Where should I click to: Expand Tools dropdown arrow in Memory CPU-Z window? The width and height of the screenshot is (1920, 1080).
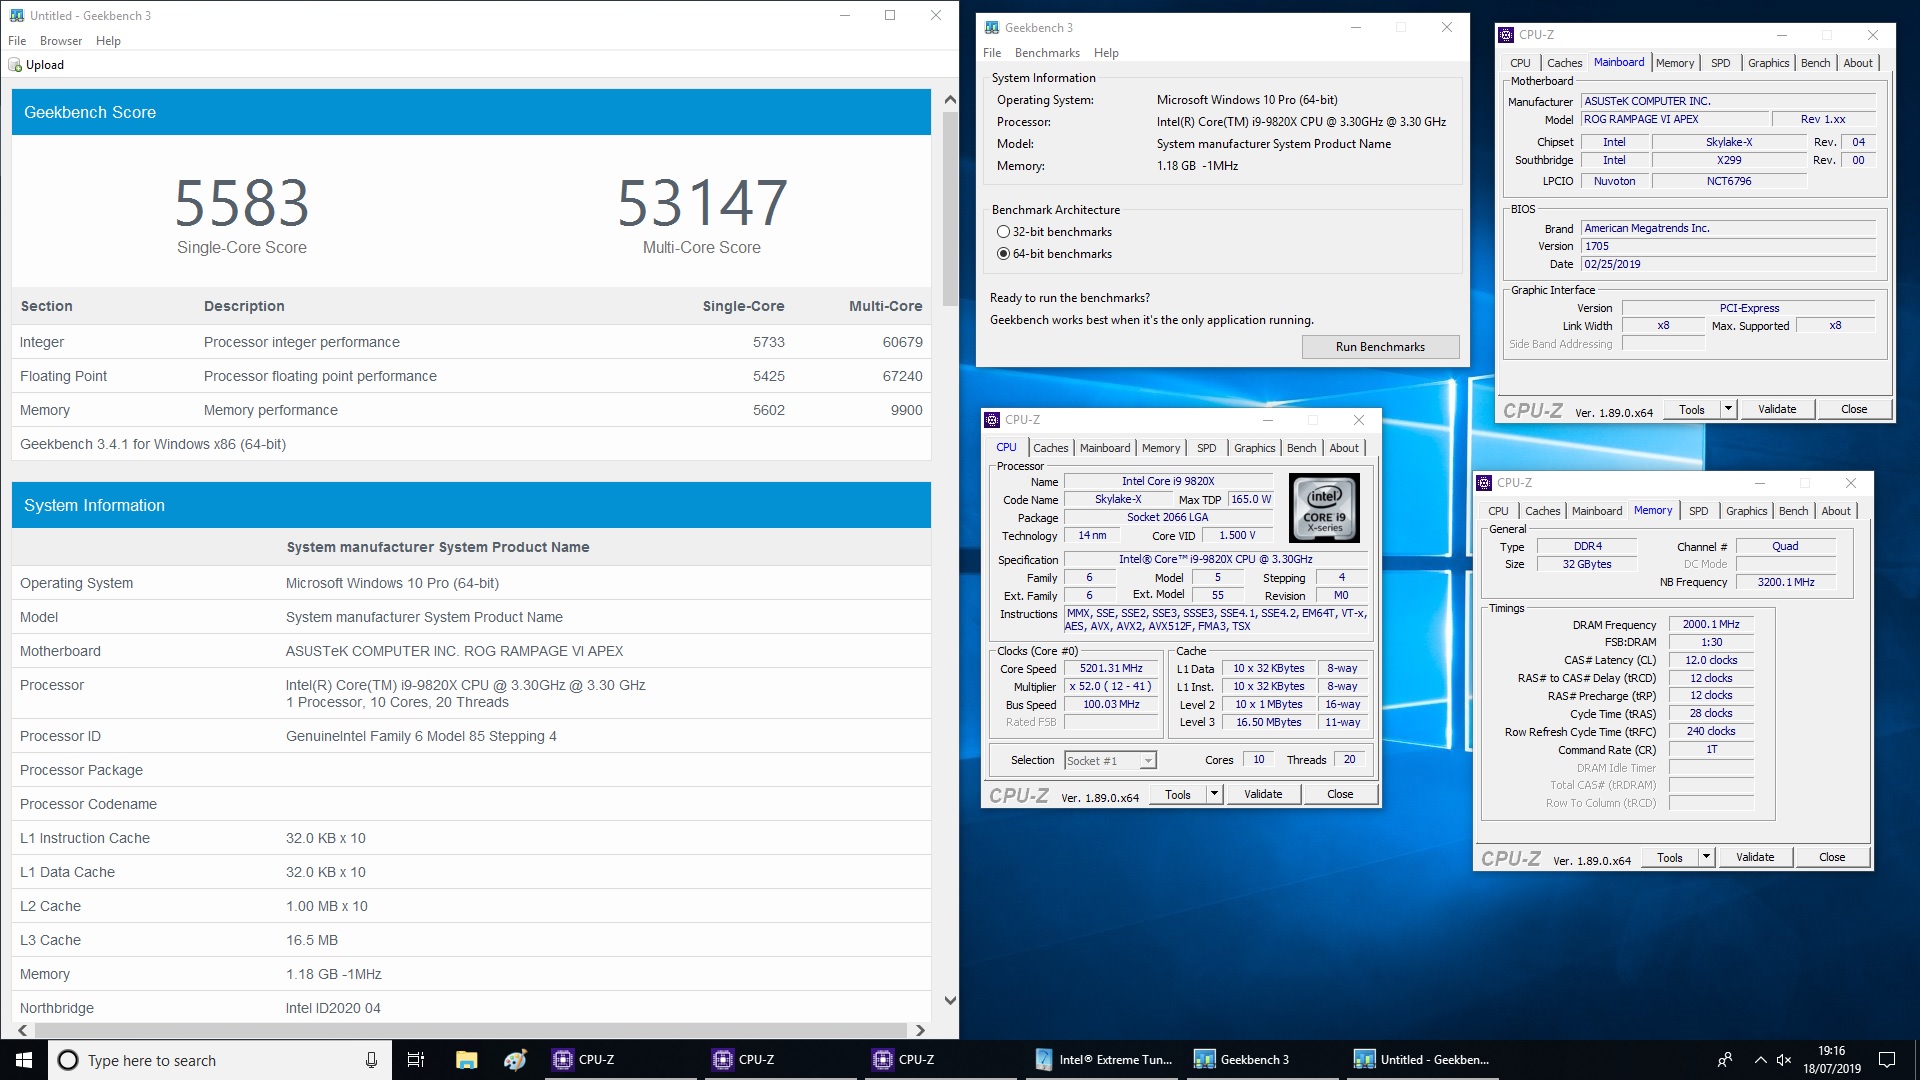pos(1706,857)
